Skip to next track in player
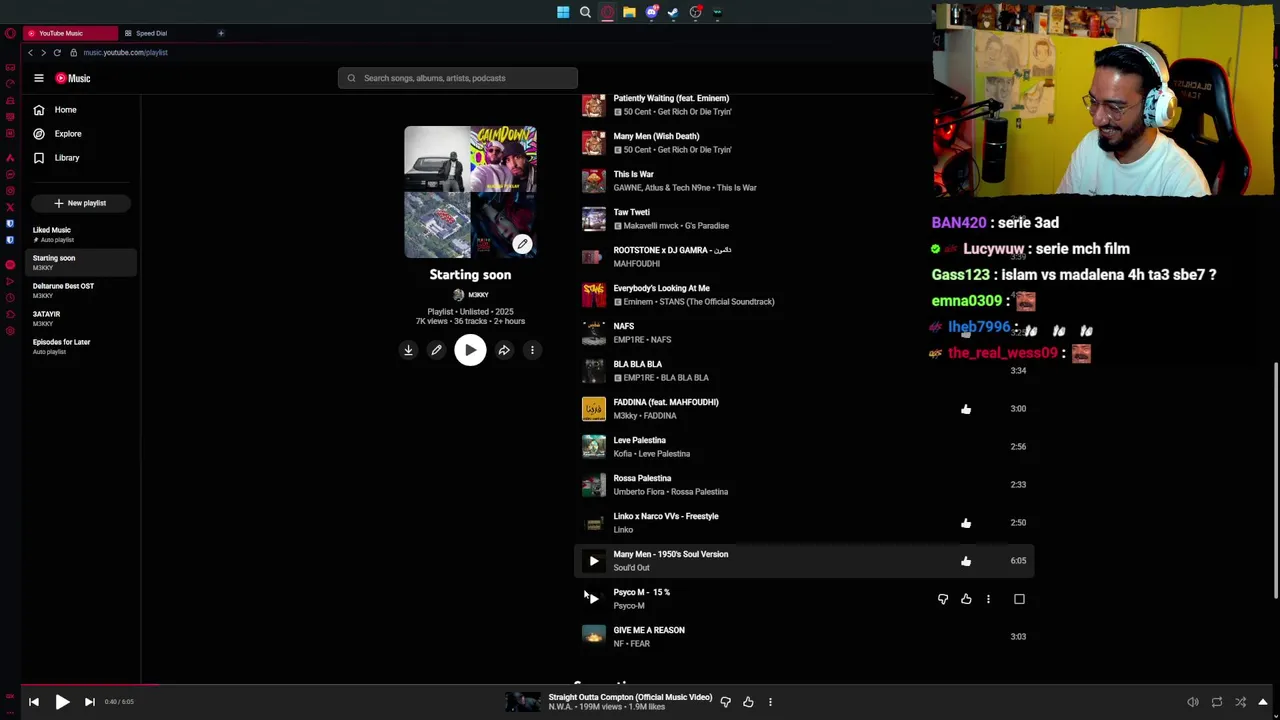This screenshot has width=1280, height=720. click(x=90, y=702)
